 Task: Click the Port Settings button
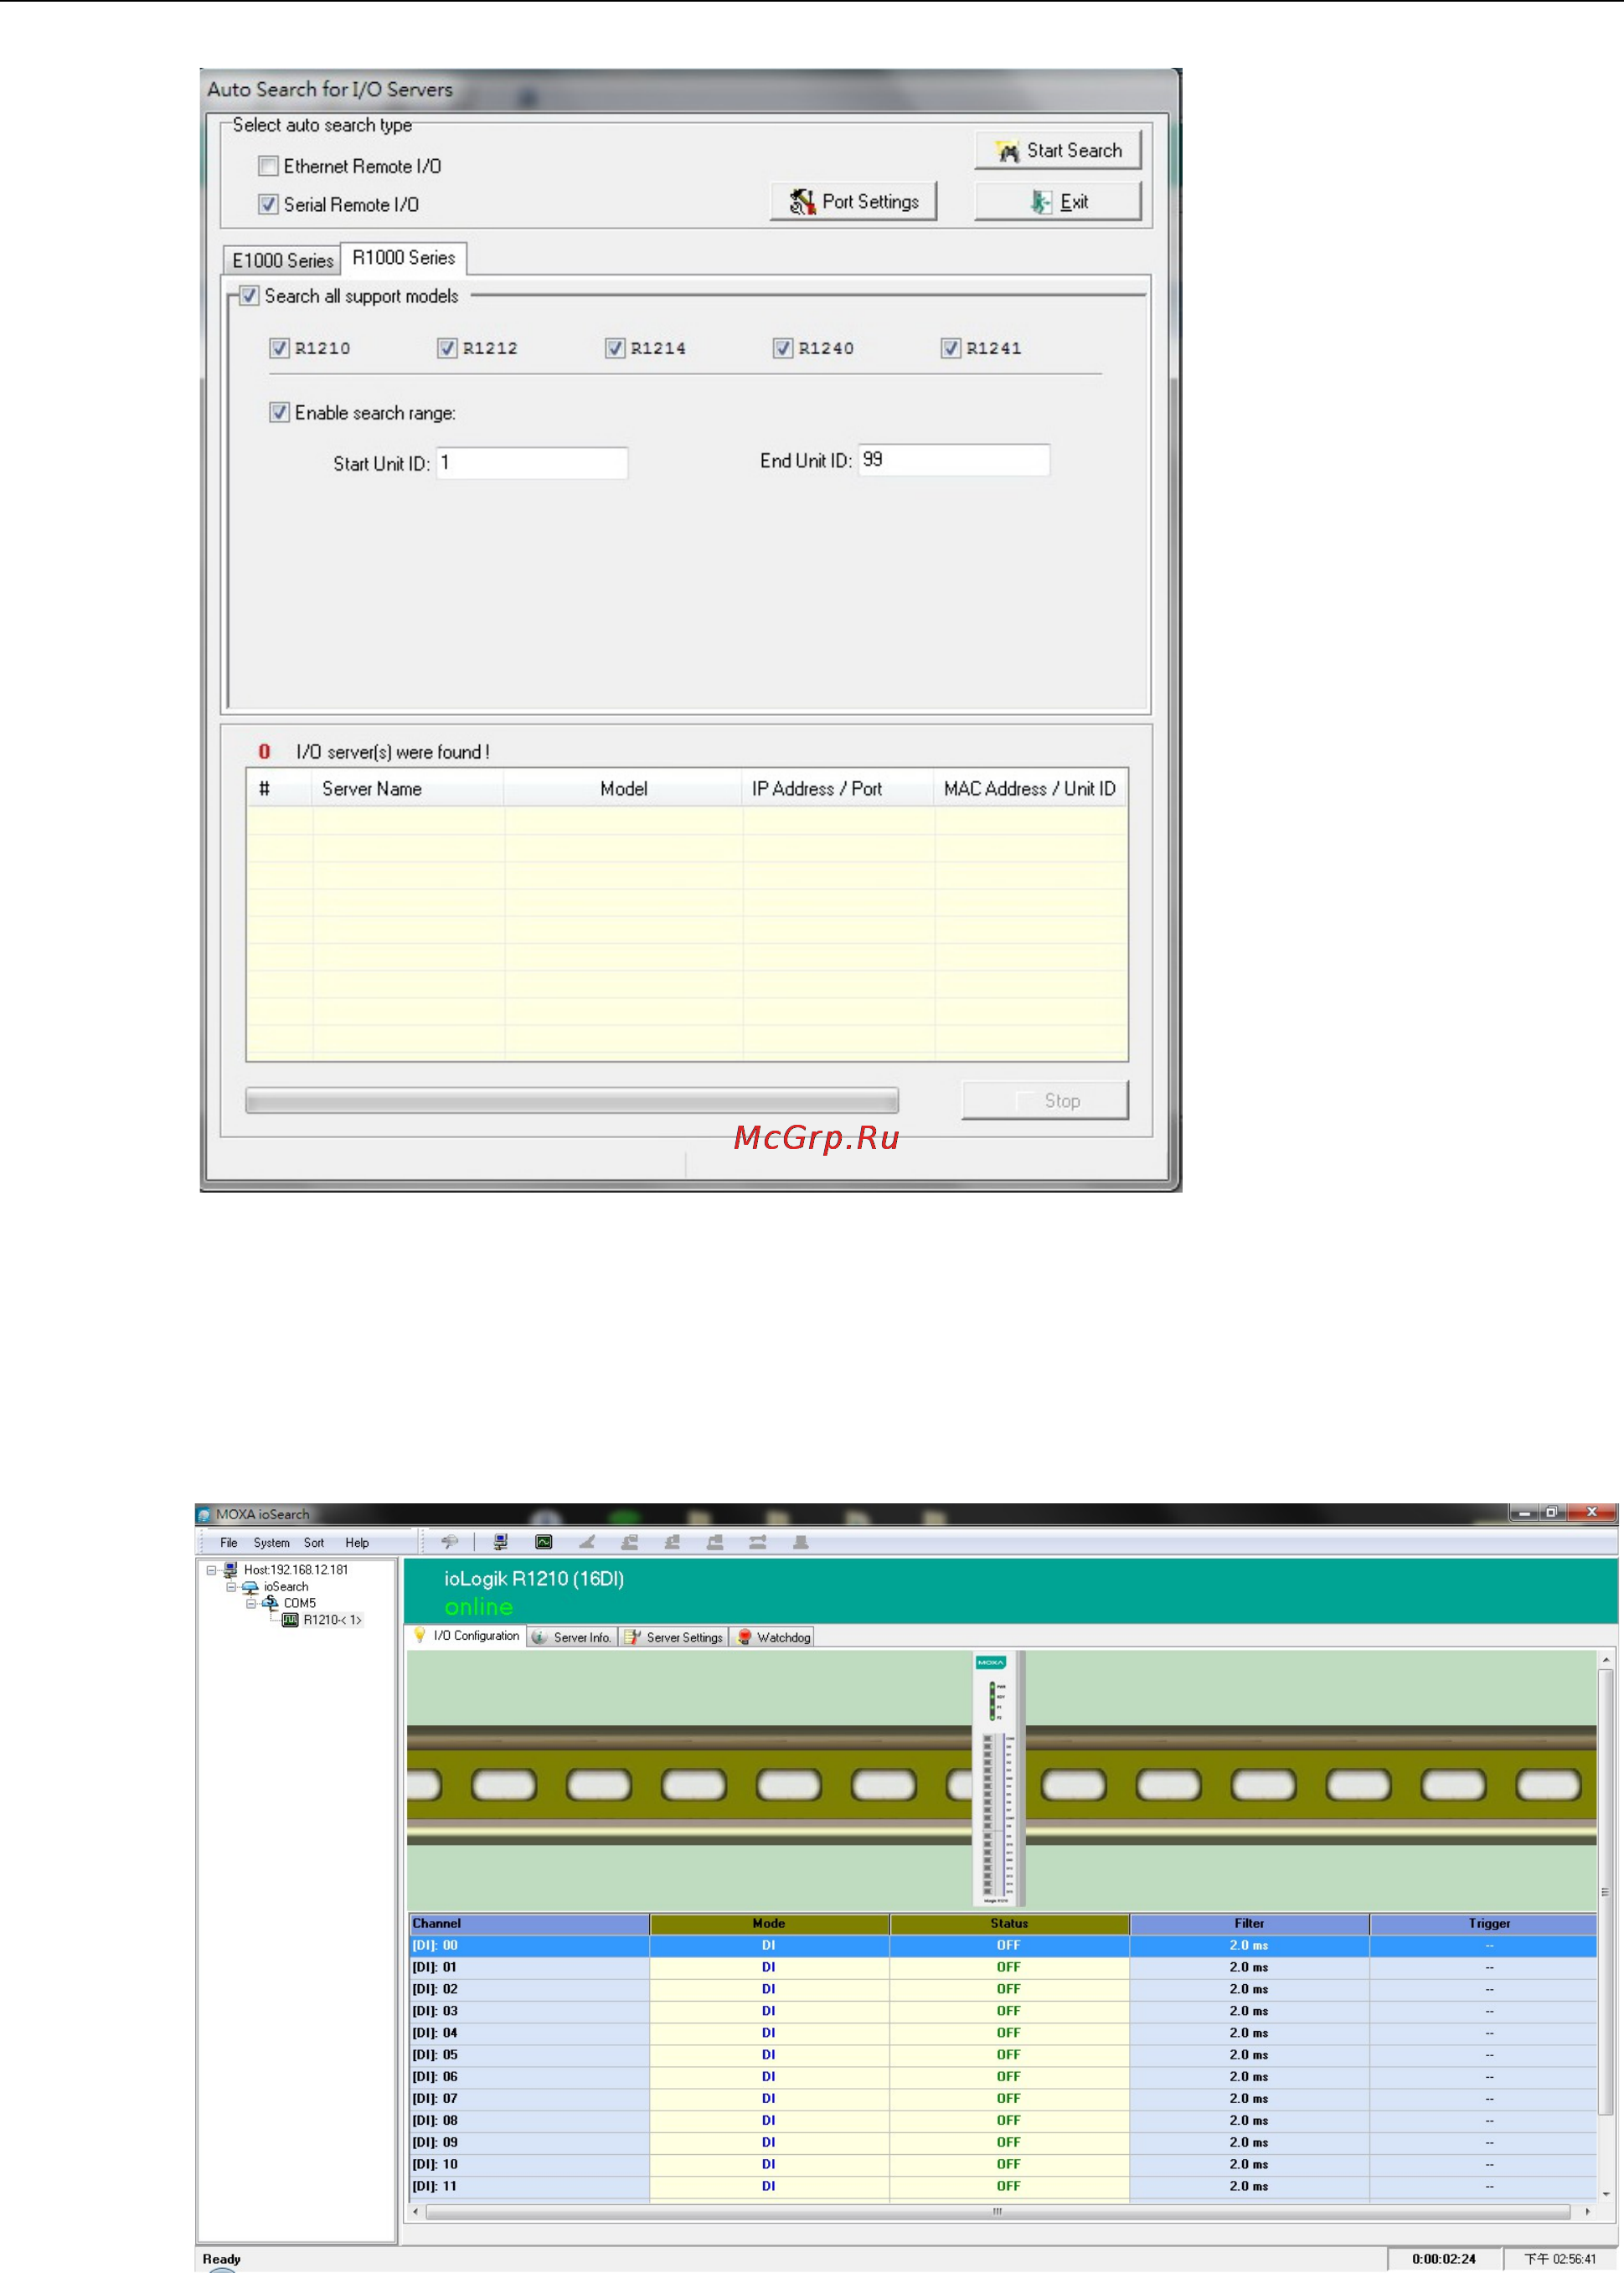853,201
